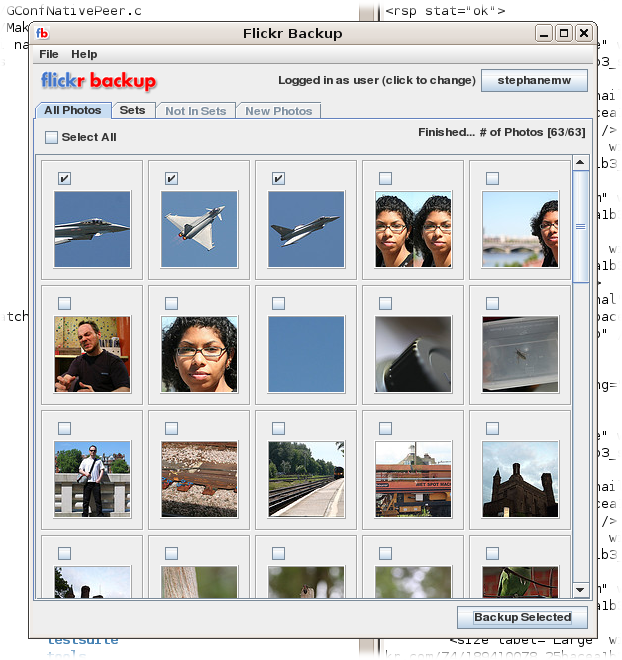The image size is (622, 660).
Task: Check the rusty rail track photo checkbox
Action: [x=171, y=428]
